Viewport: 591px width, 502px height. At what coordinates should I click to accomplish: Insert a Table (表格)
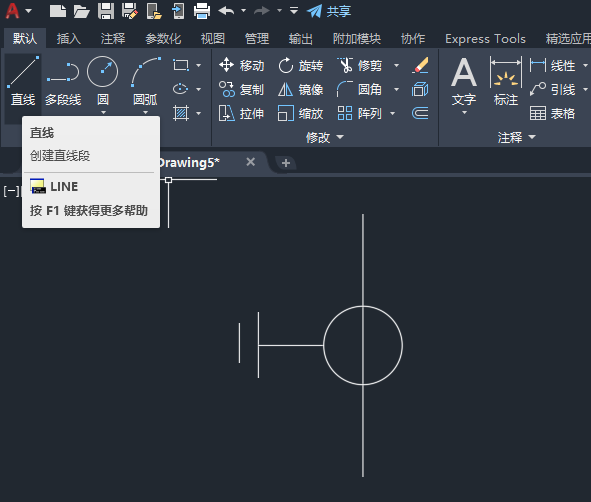point(553,113)
